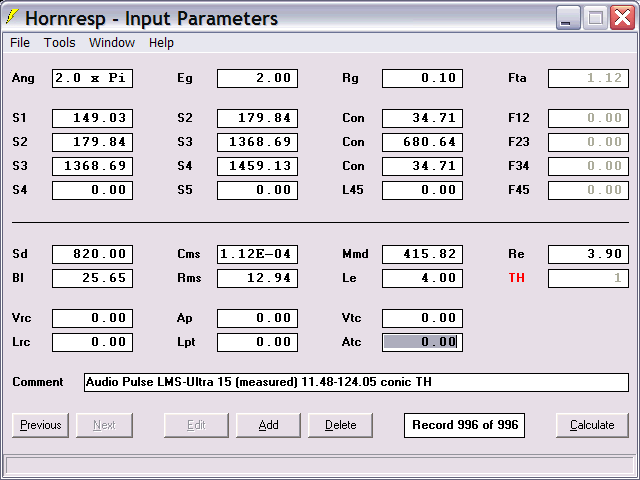Select the Sd field with value 820.00
Screen dimensions: 640x480
92,254
